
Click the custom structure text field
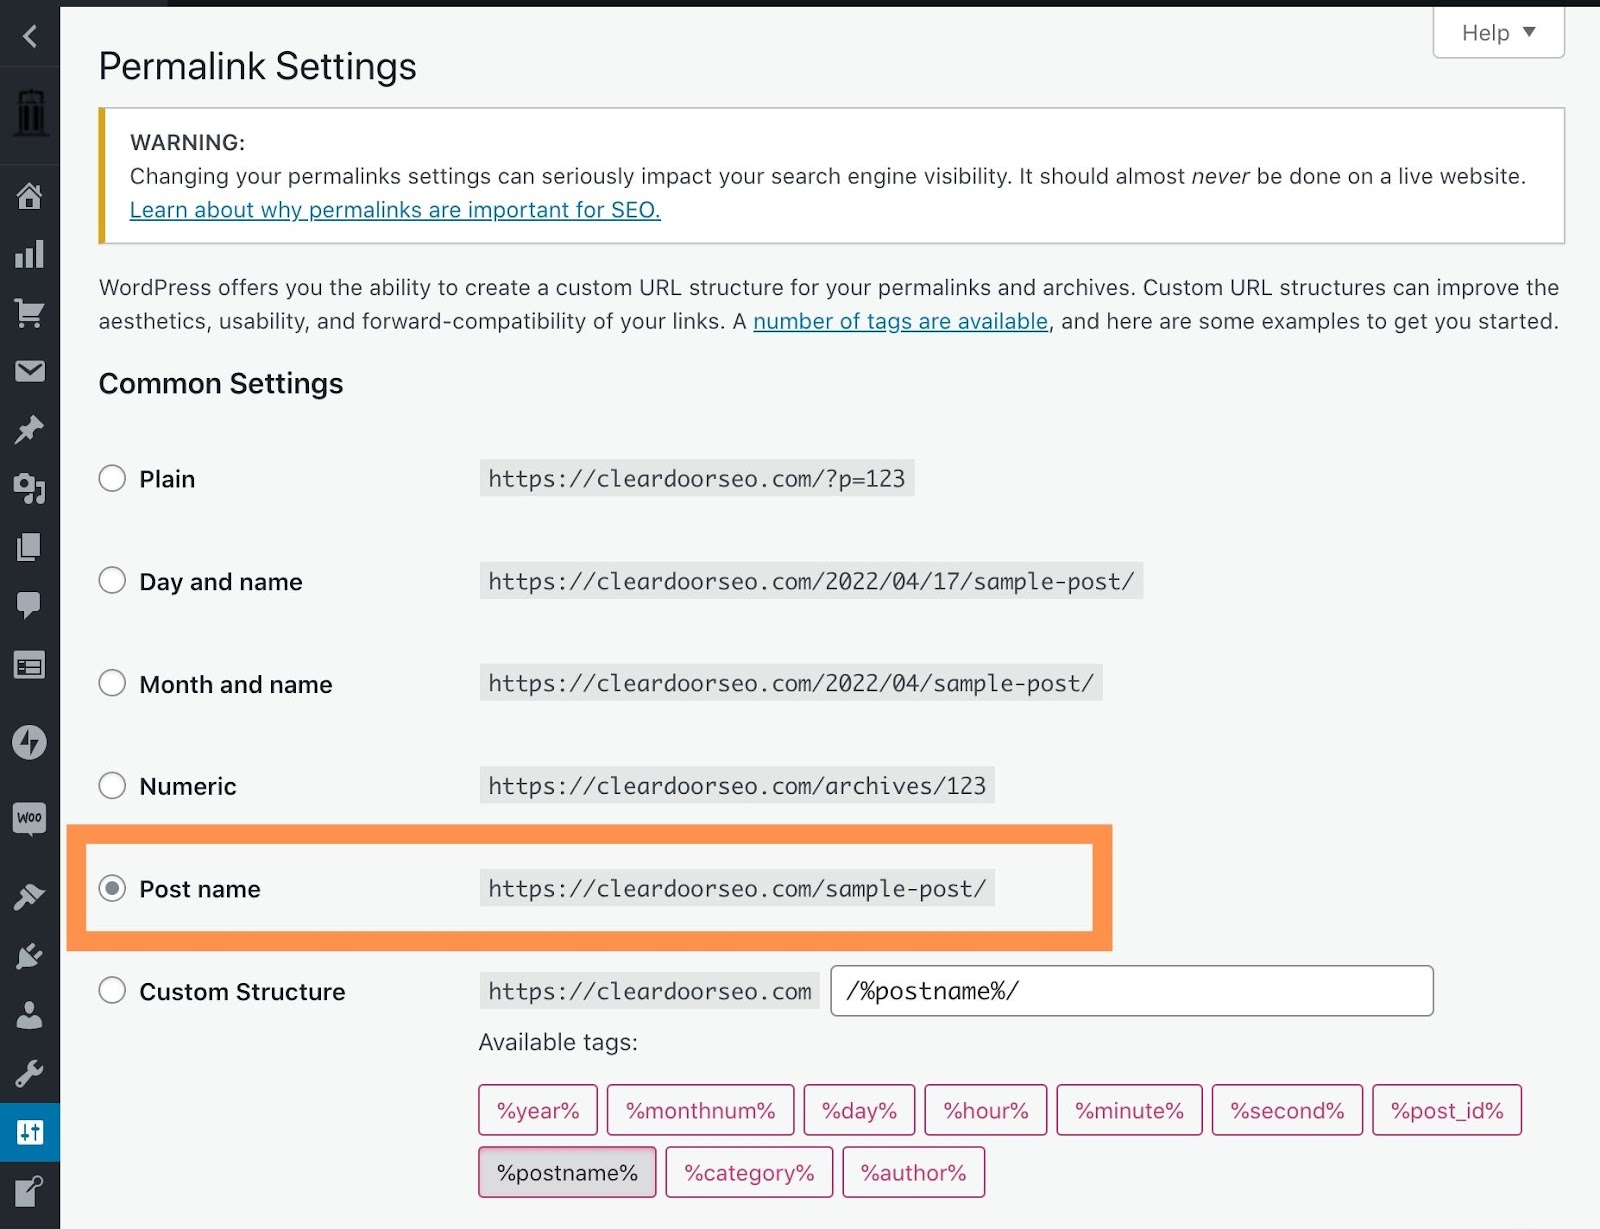1132,991
